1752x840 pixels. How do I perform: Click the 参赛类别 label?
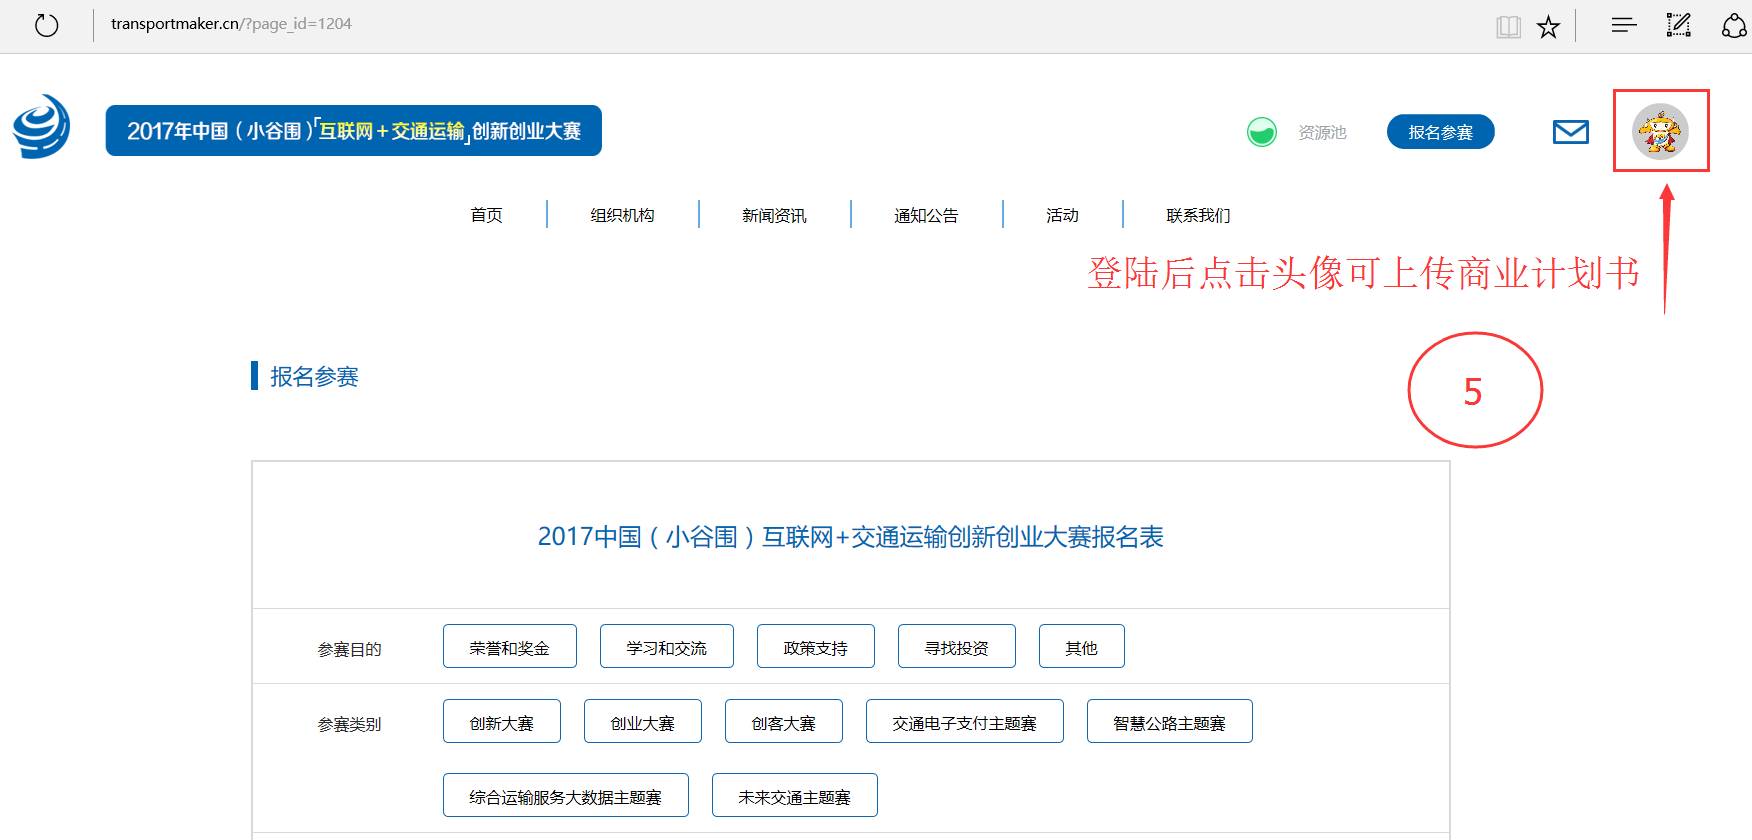coord(349,725)
